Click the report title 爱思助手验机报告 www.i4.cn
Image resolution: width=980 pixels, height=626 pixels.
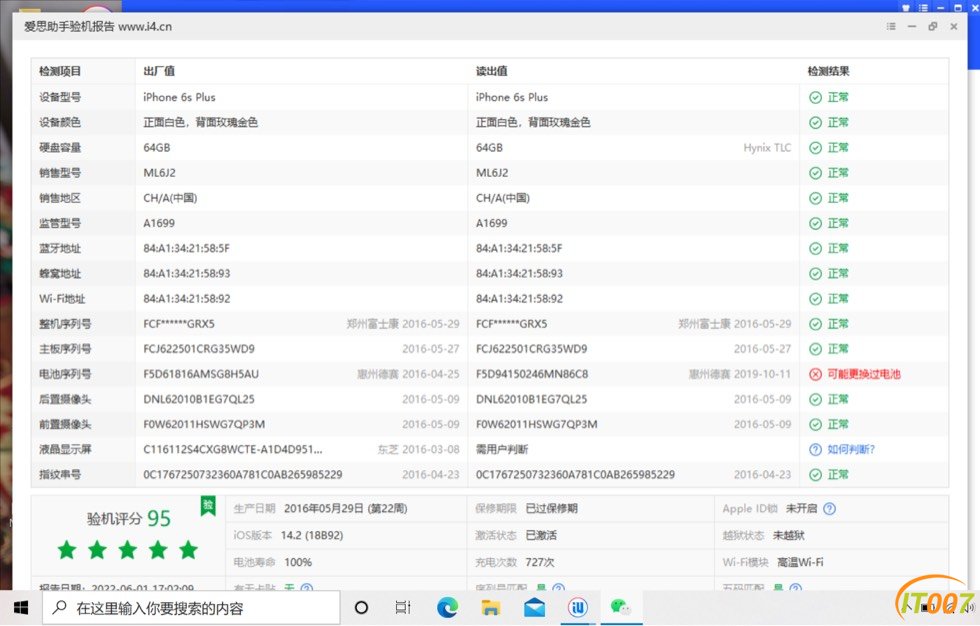pos(98,26)
